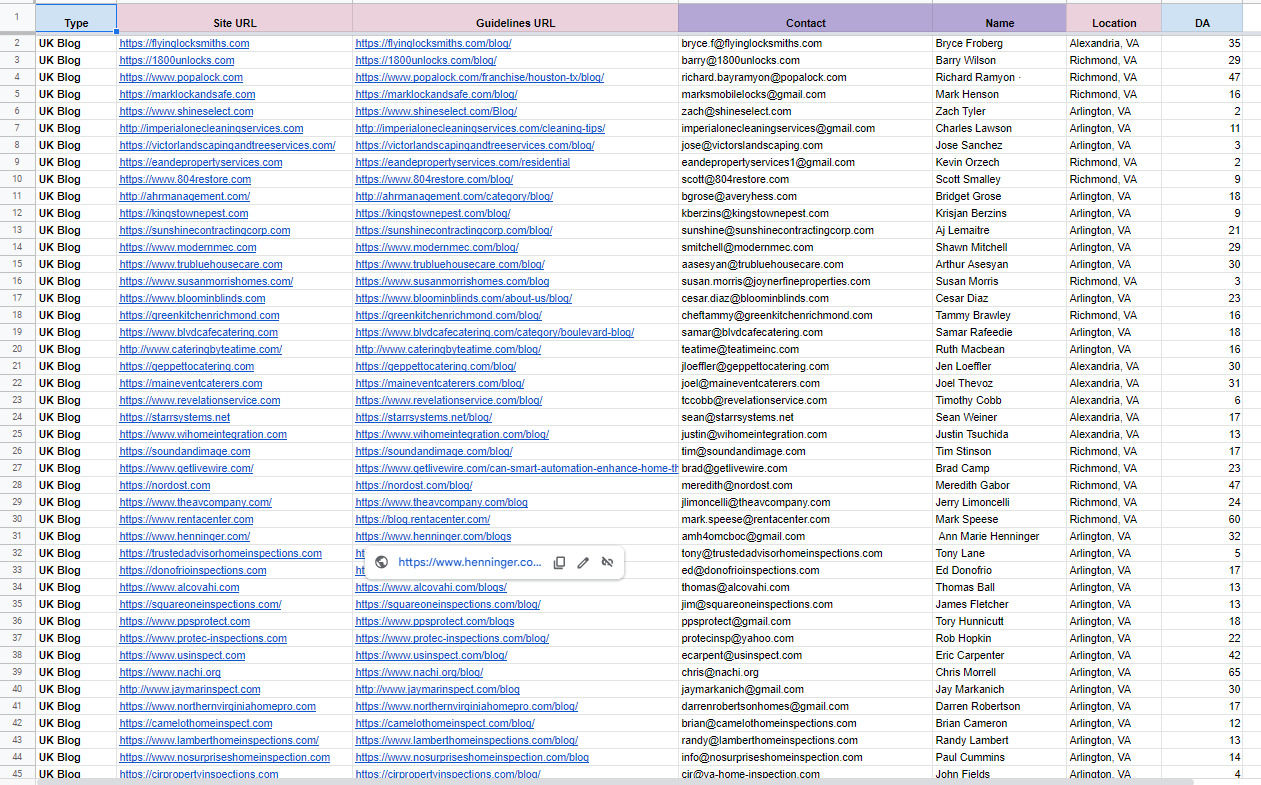Select the protecinsp@yahoo.com contact cell
The image size is (1261, 785).
click(x=806, y=638)
